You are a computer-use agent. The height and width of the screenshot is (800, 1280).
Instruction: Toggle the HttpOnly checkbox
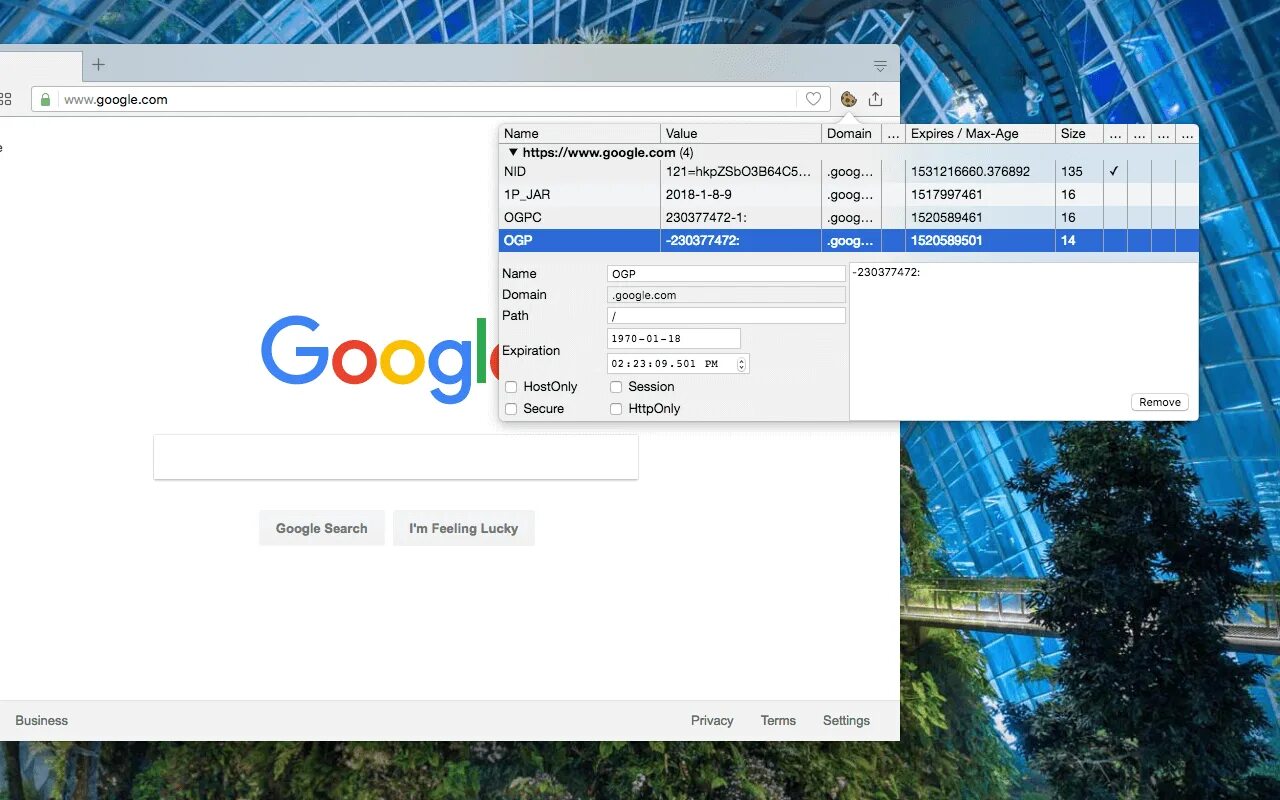616,408
